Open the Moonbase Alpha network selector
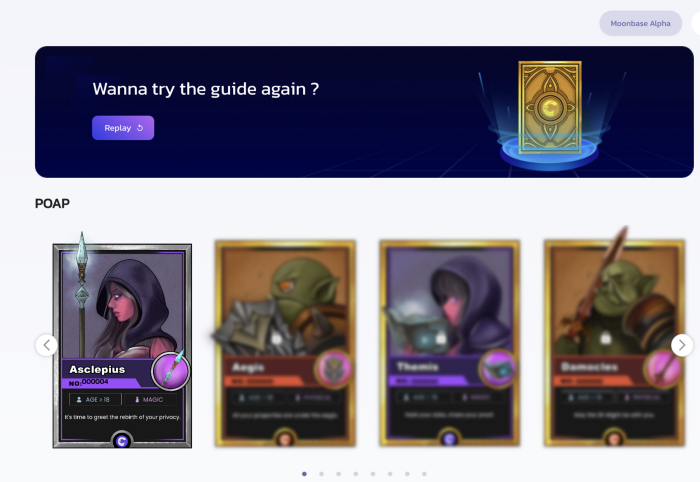Image resolution: width=700 pixels, height=482 pixels. (640, 23)
